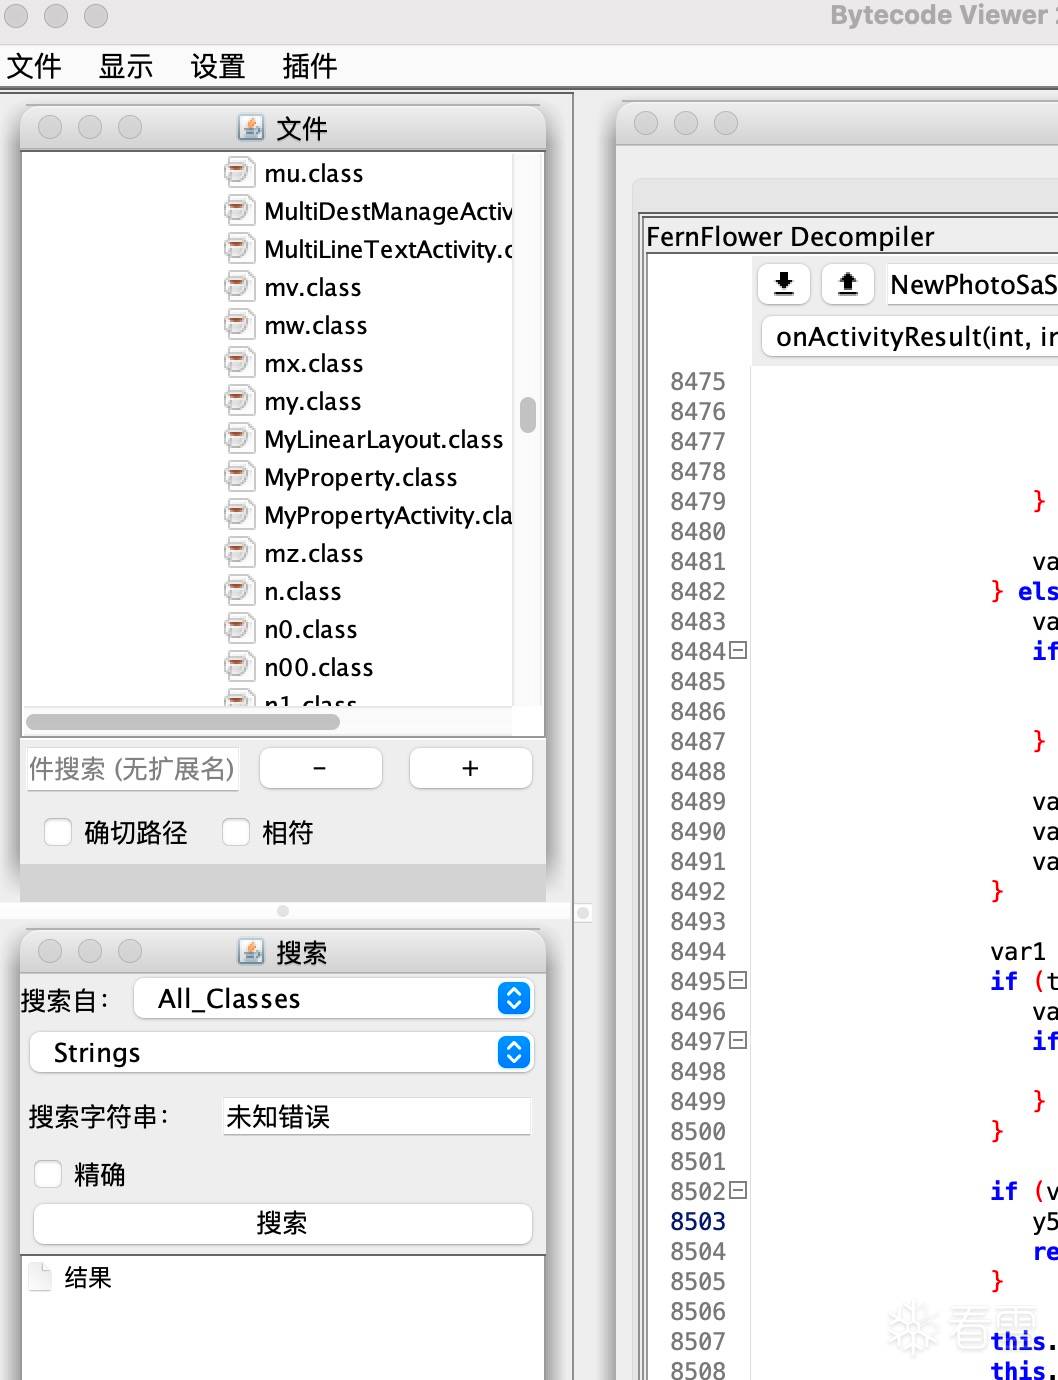Open the 设置 menu

218,66
